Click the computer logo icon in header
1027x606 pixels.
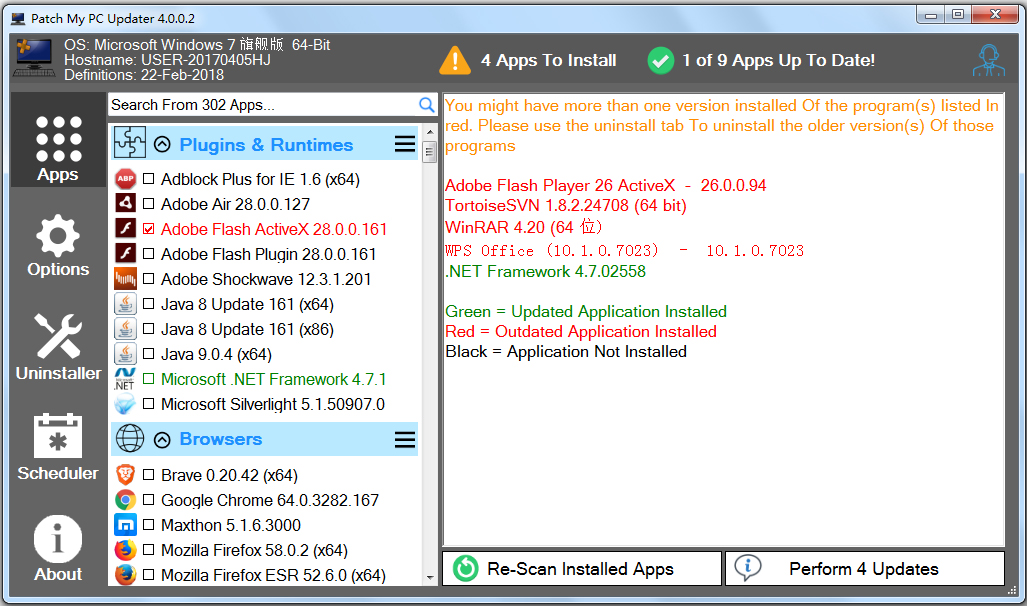pyautogui.click(x=34, y=58)
